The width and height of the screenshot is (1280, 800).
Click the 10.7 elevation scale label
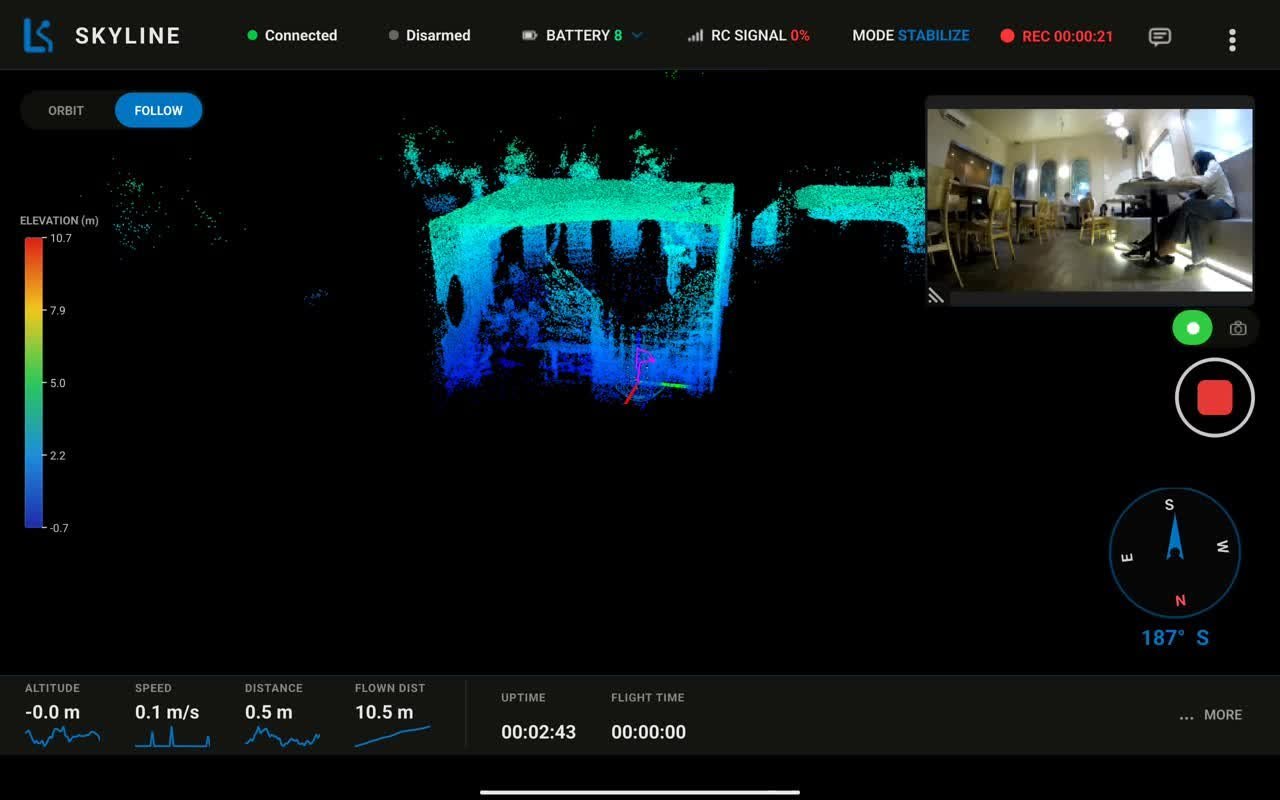60,238
